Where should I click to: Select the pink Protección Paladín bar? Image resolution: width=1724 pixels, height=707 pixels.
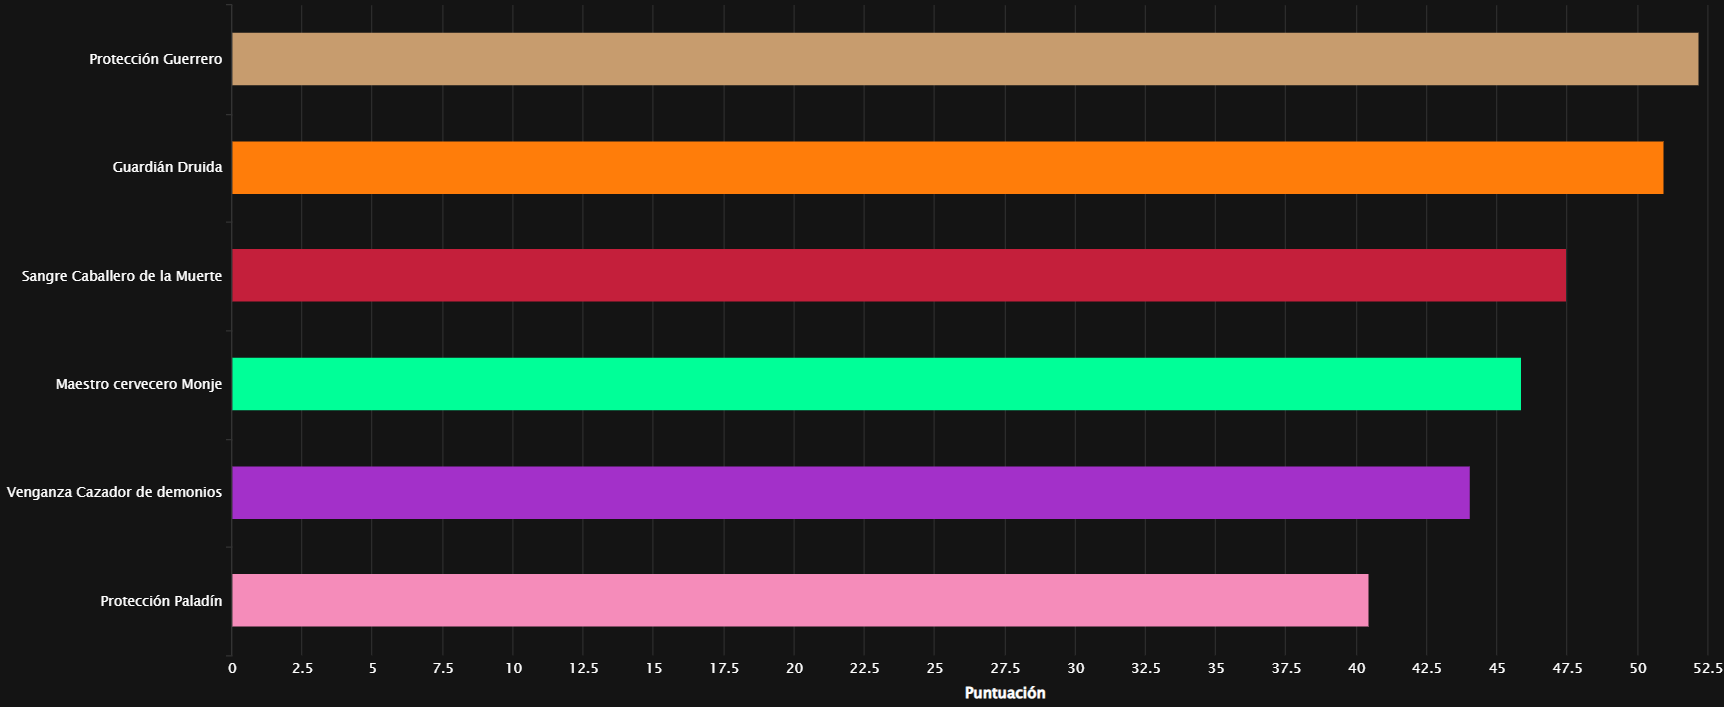click(x=800, y=600)
